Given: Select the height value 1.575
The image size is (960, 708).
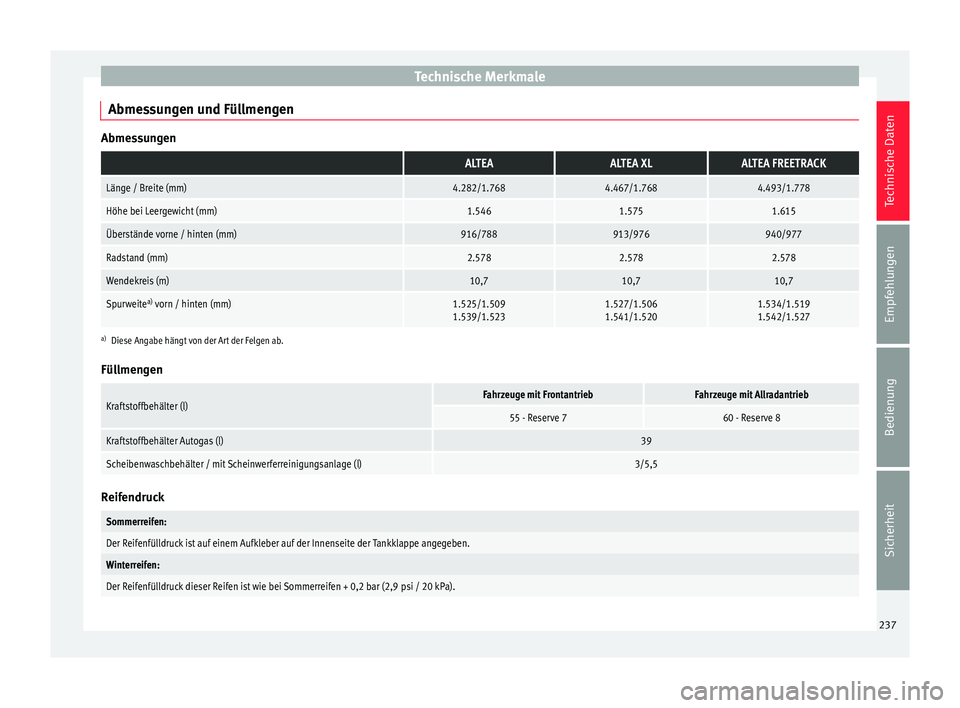Looking at the screenshot, I should (x=631, y=211).
